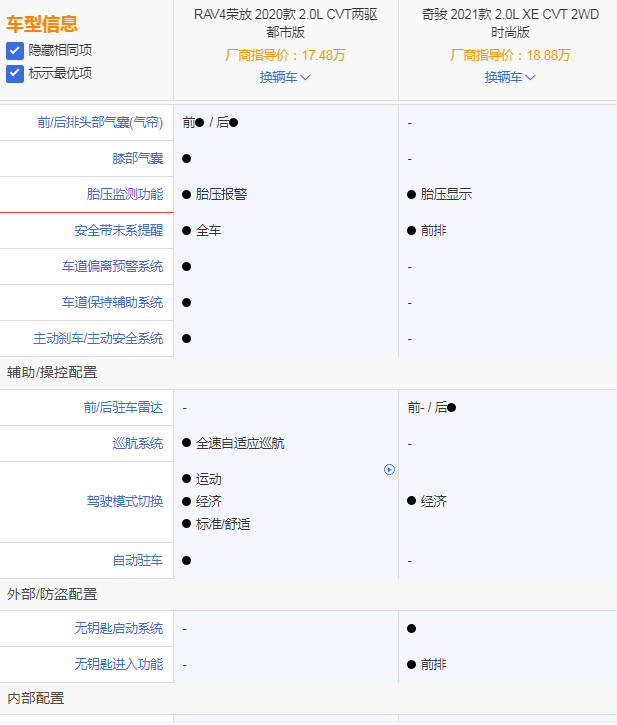Click the RAV4荣放 2020款 model title
Image resolution: width=617 pixels, height=725 pixels.
click(285, 23)
